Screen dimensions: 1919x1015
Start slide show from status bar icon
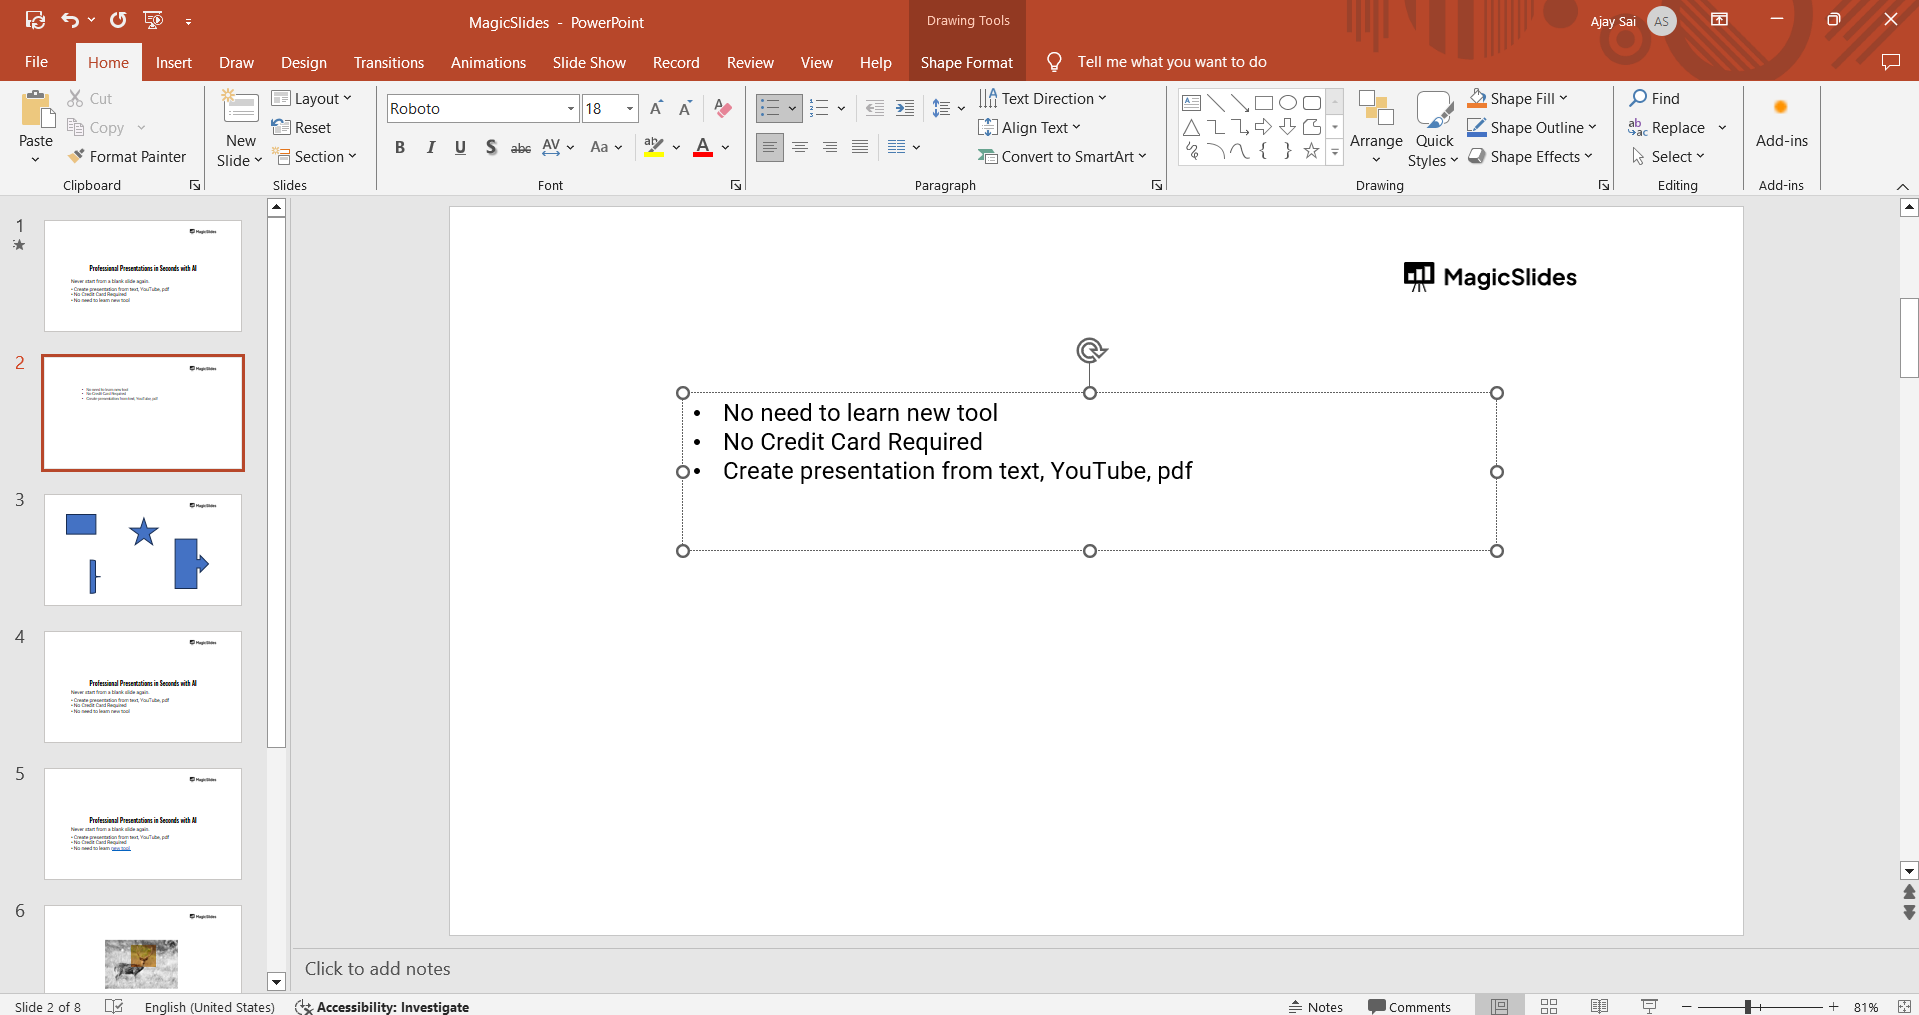(x=1649, y=1006)
